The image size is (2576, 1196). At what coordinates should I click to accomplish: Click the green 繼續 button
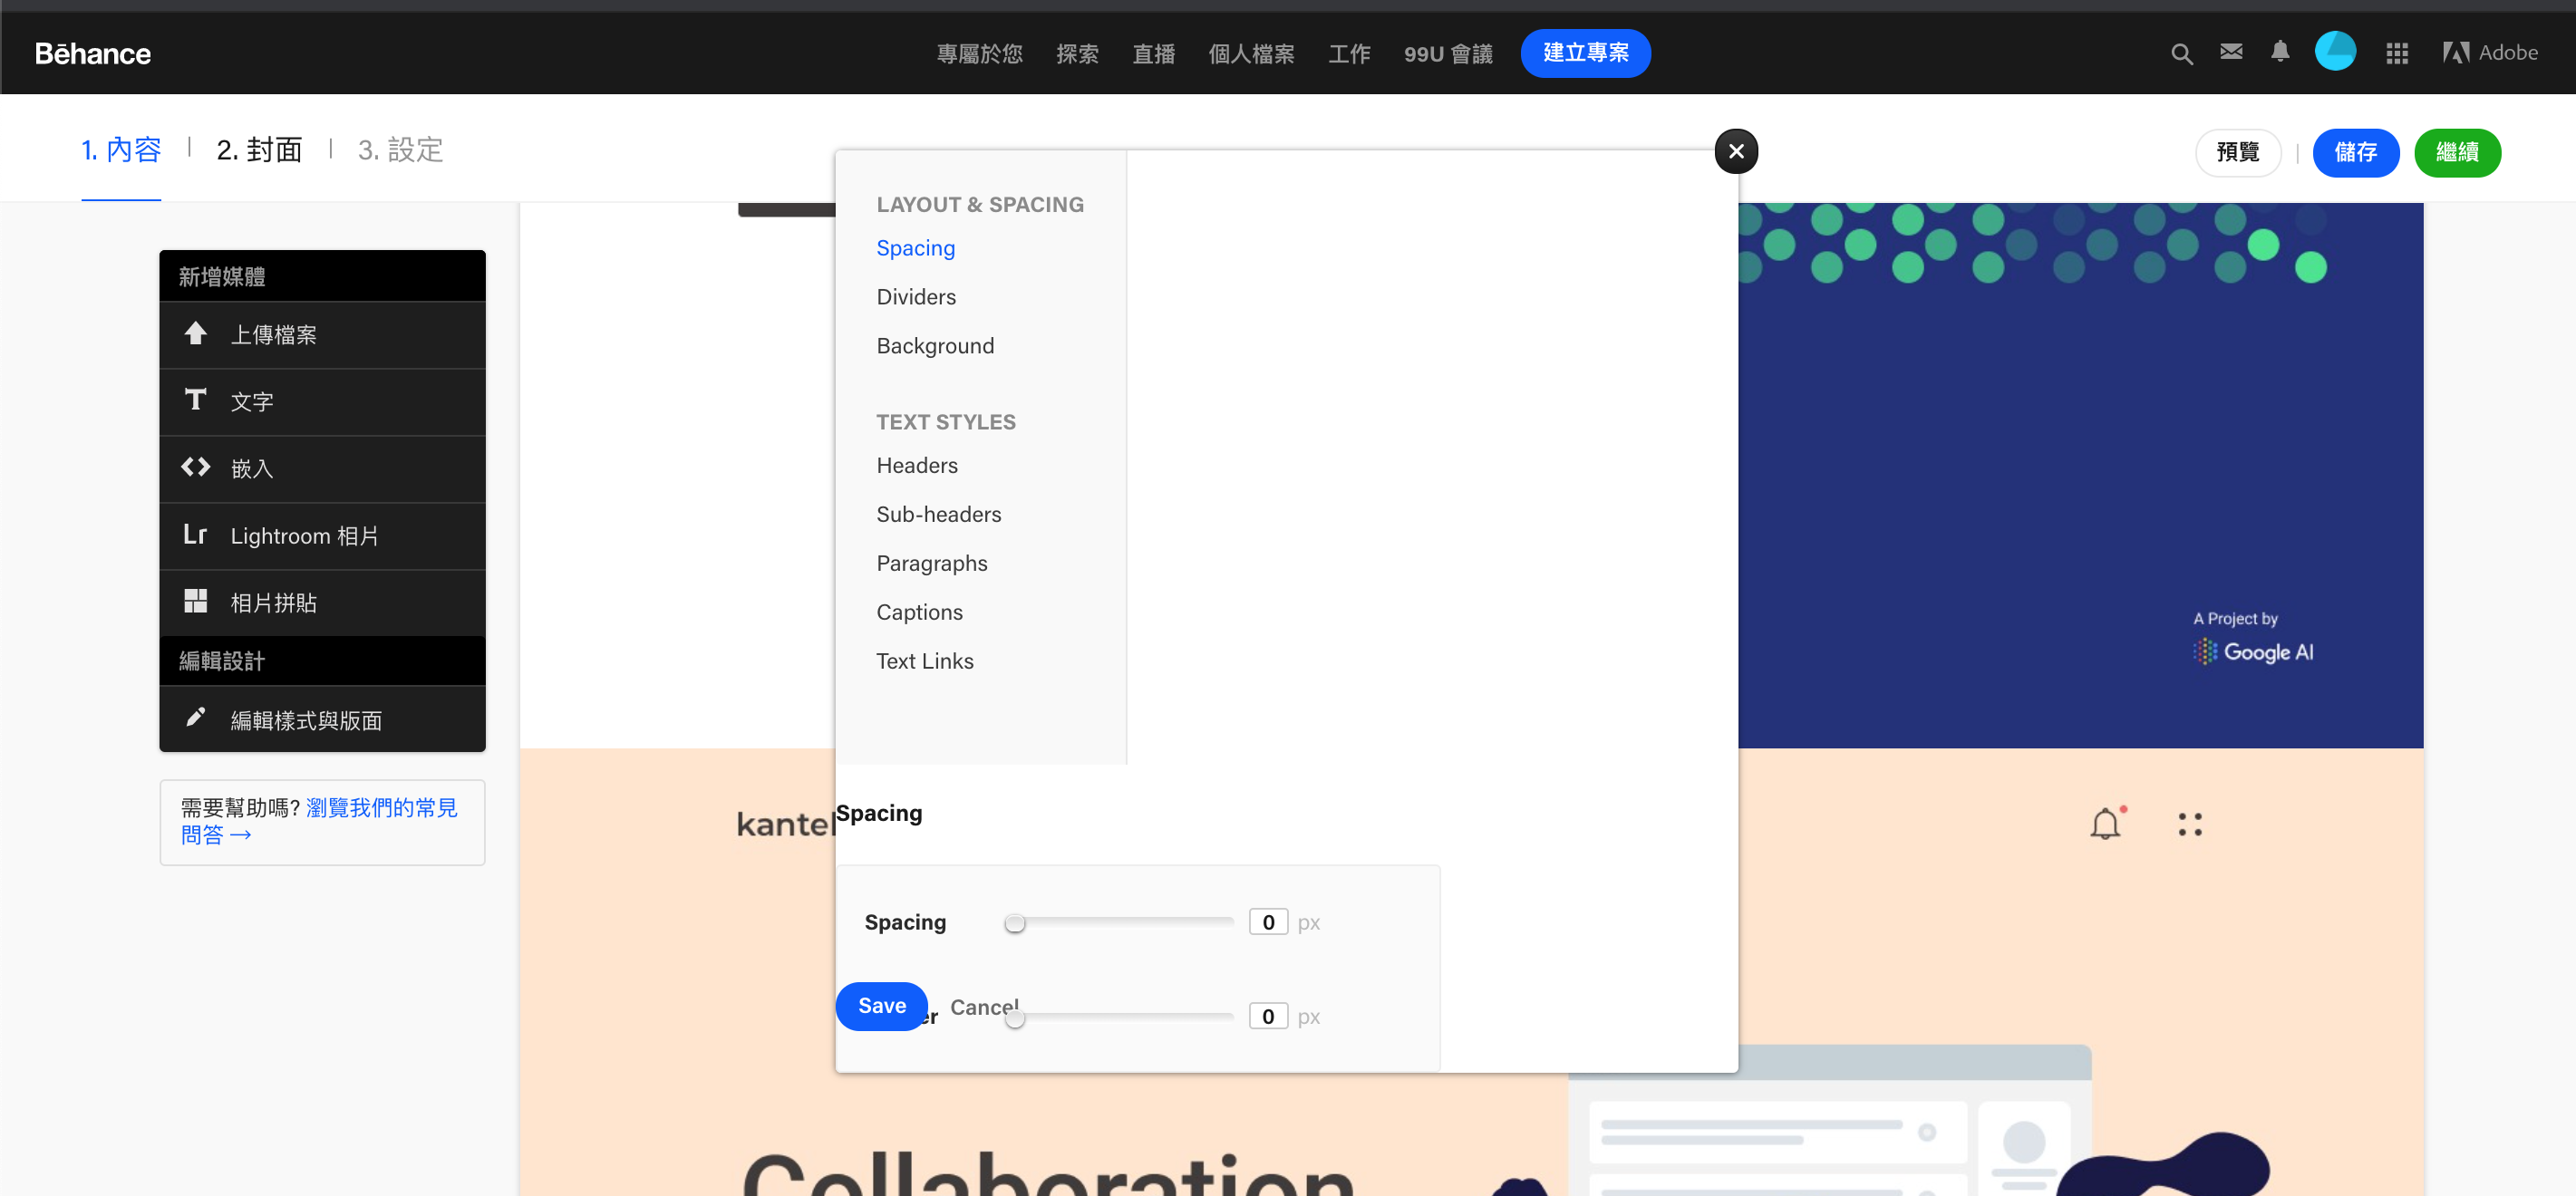coord(2456,153)
